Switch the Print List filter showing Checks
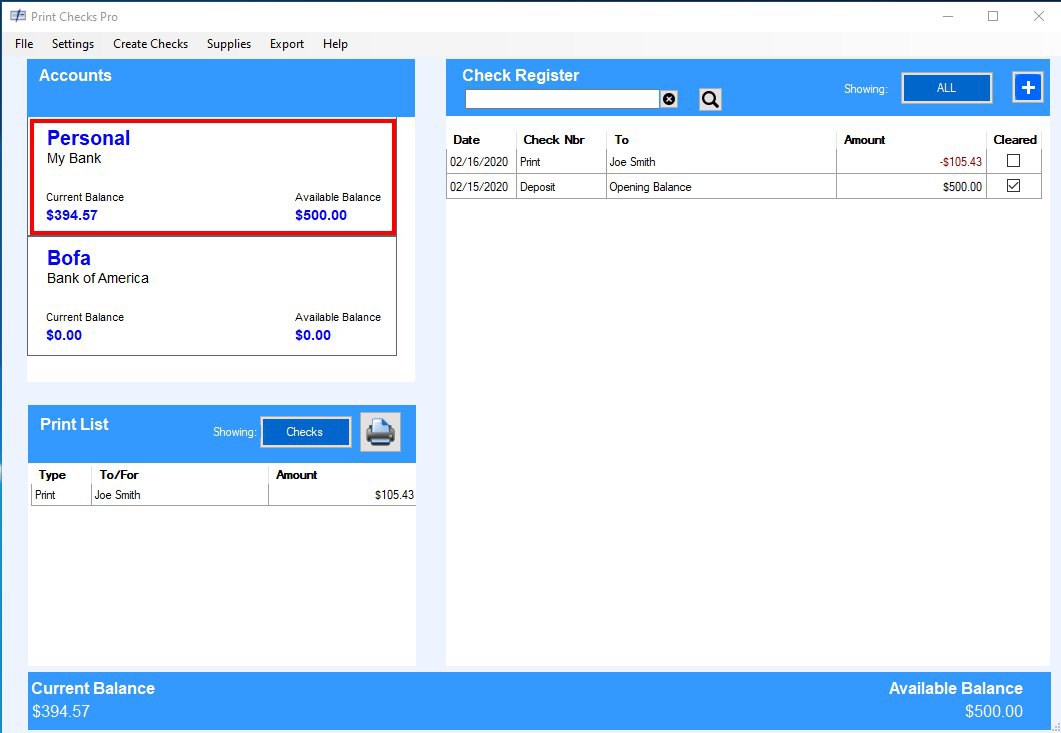This screenshot has width=1061, height=733. (305, 432)
